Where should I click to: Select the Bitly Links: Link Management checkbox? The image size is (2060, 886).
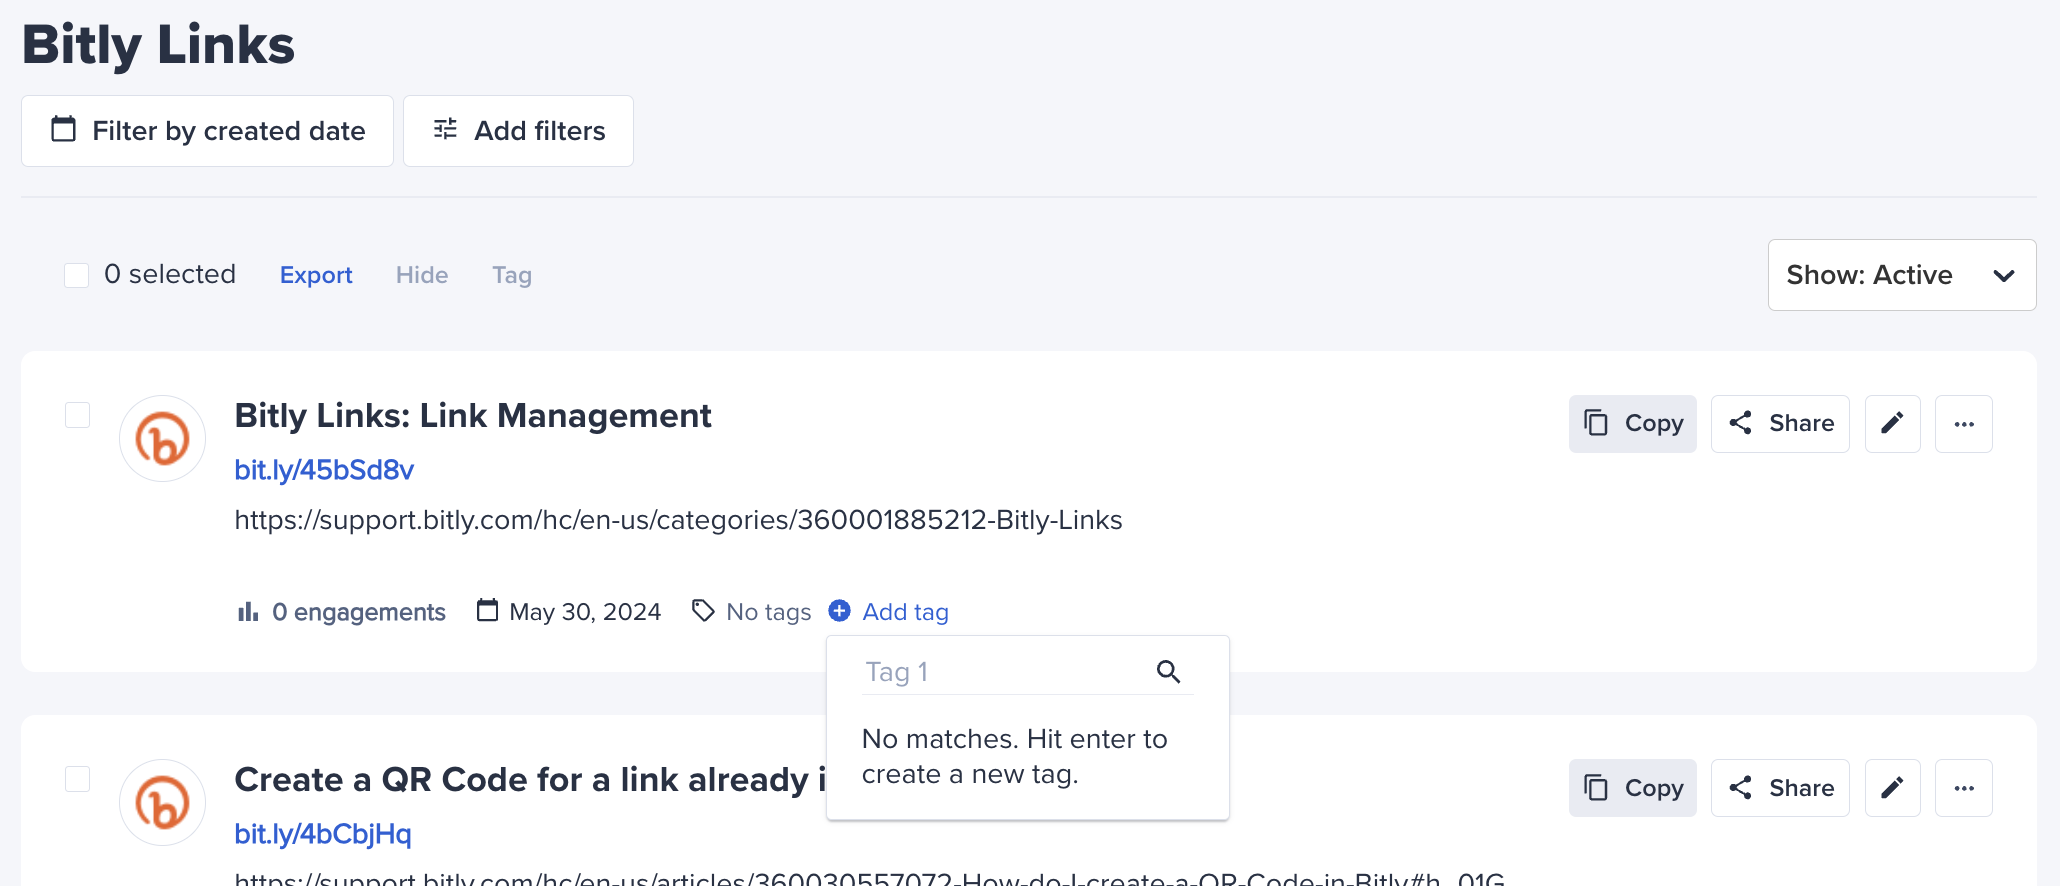tap(77, 415)
